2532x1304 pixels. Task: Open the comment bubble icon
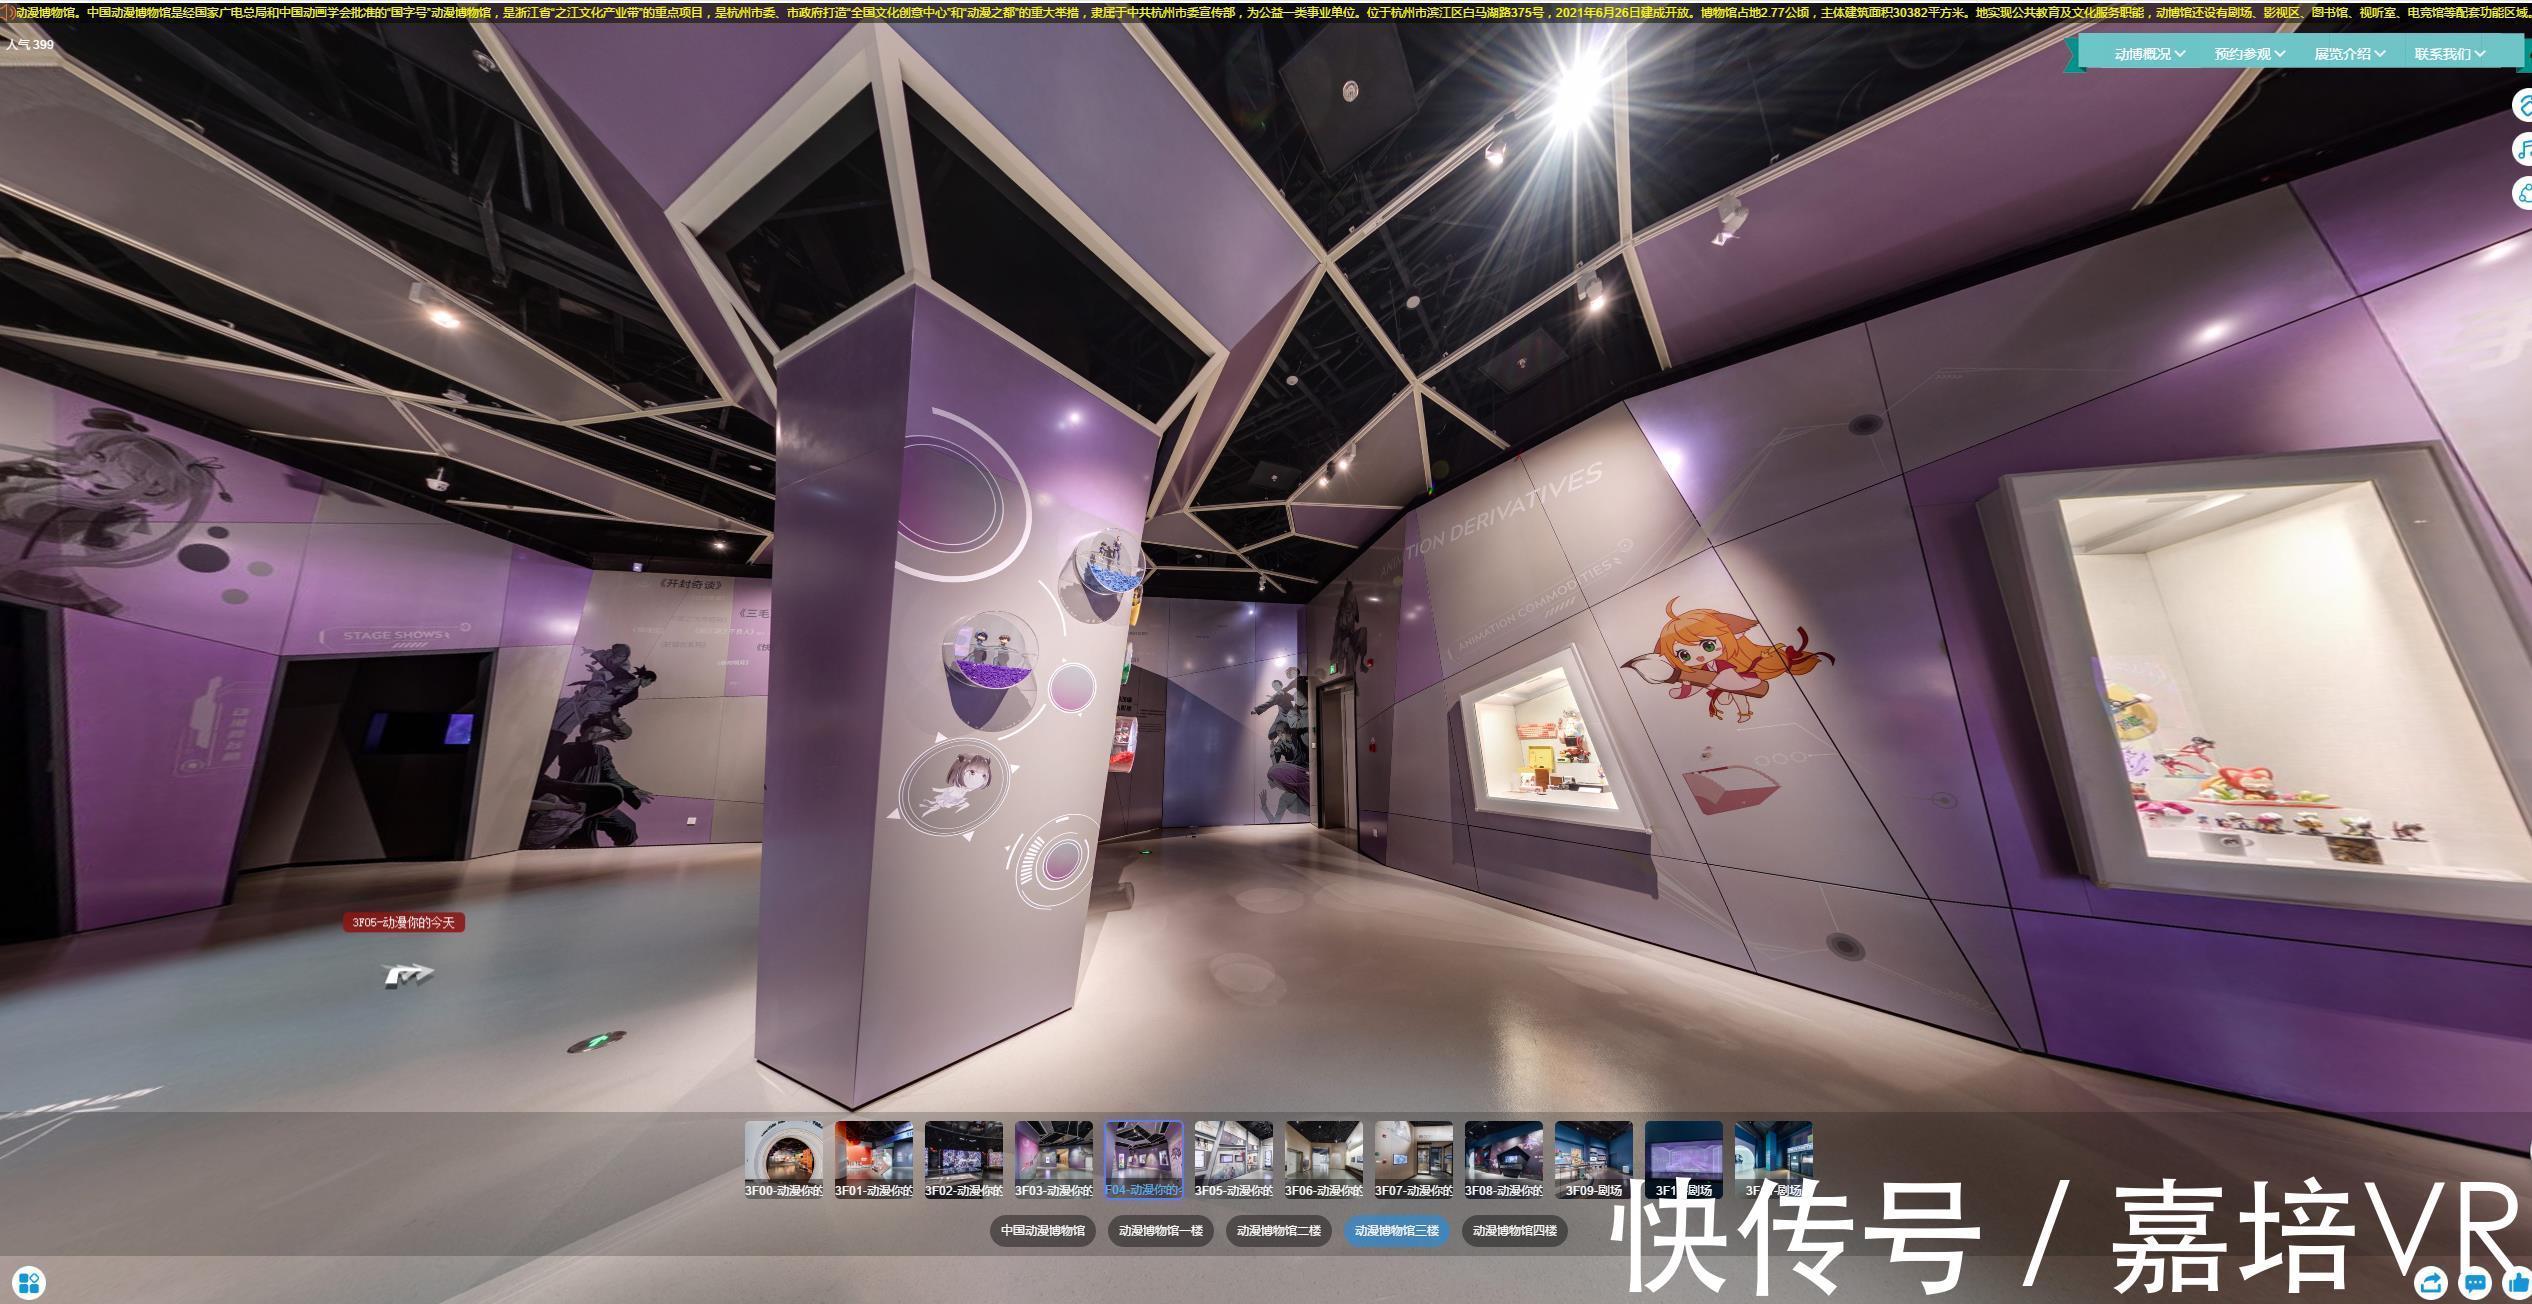point(2475,1282)
